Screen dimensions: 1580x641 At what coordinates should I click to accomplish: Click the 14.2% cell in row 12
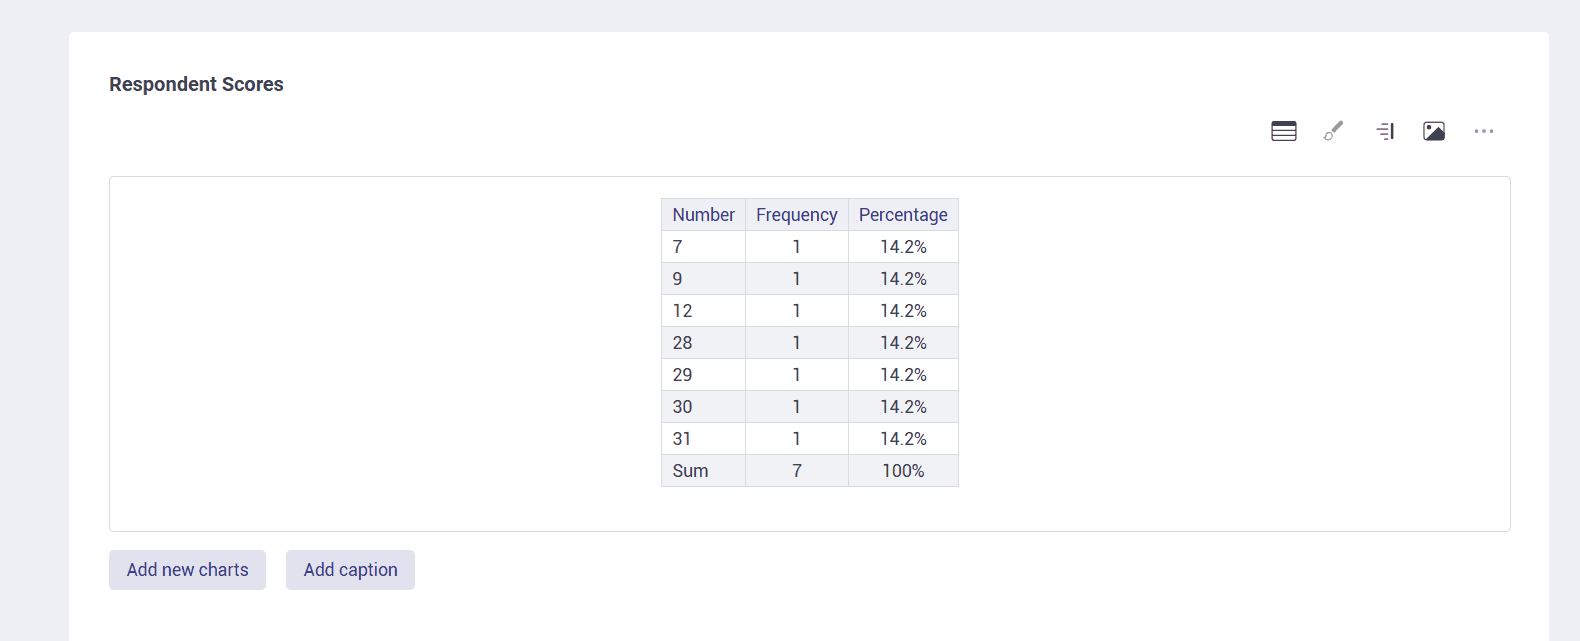tap(903, 311)
